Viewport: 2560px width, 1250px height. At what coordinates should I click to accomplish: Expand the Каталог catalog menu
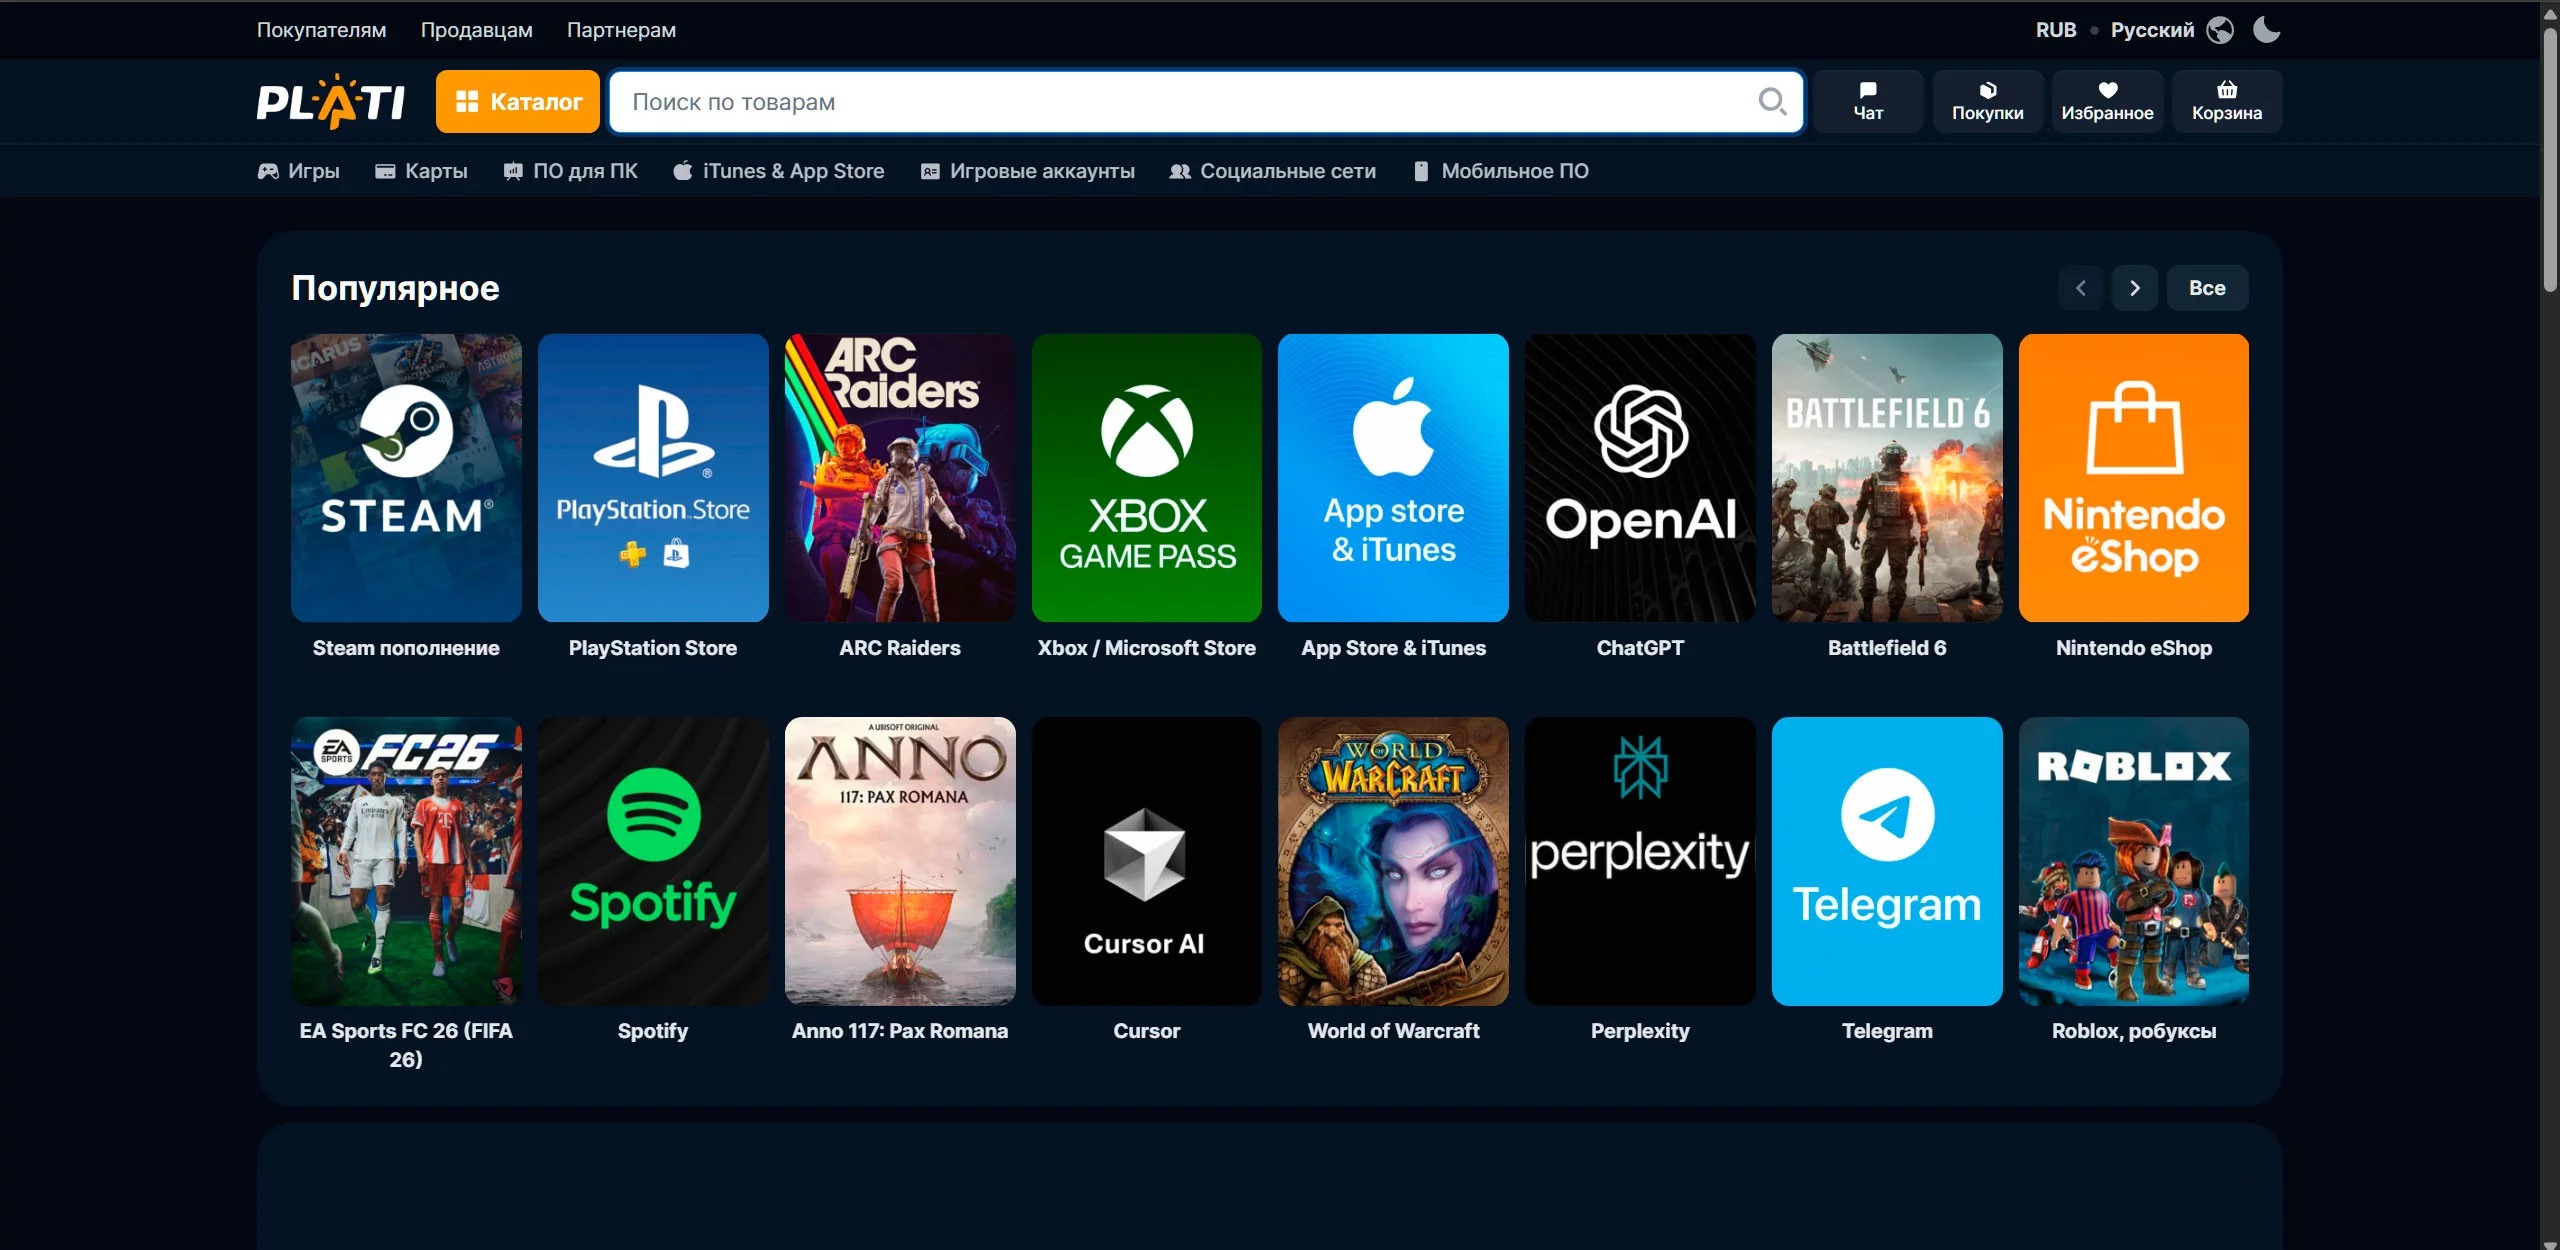click(x=518, y=101)
